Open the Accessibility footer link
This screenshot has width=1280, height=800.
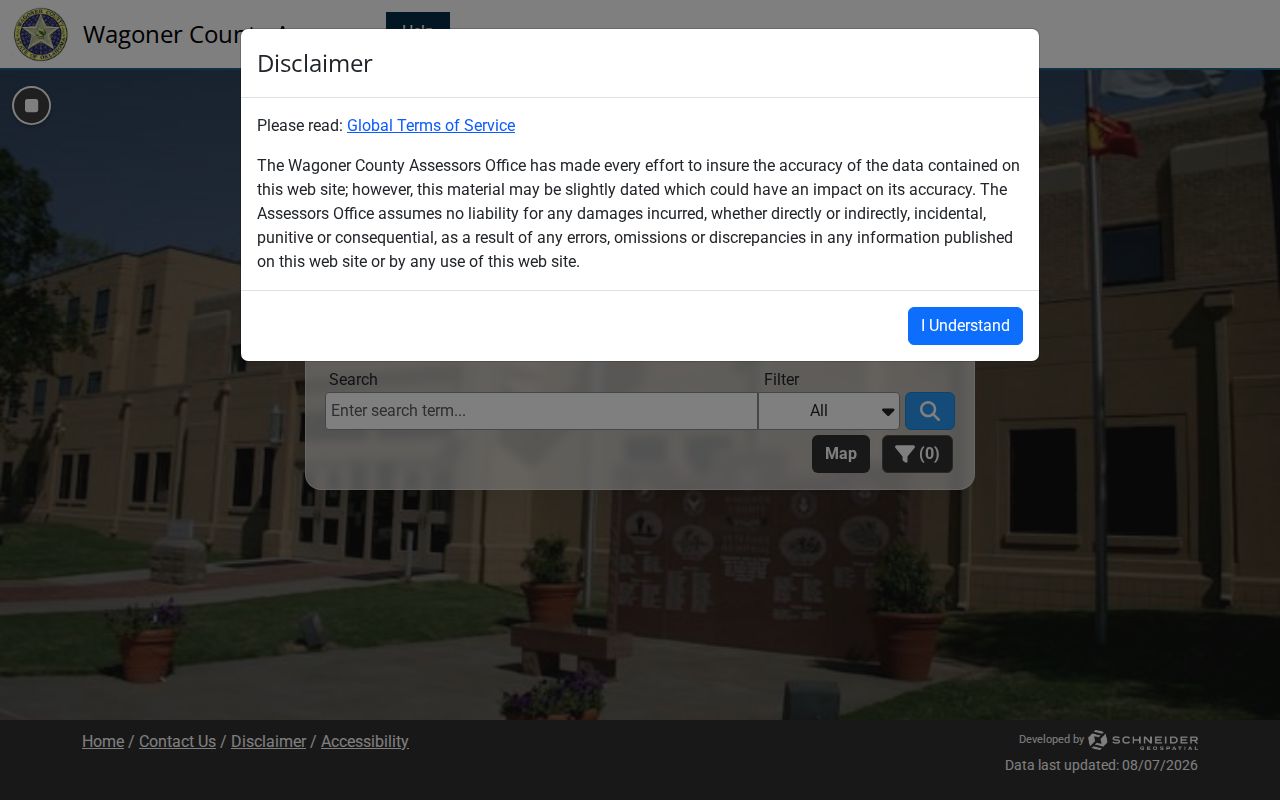365,742
